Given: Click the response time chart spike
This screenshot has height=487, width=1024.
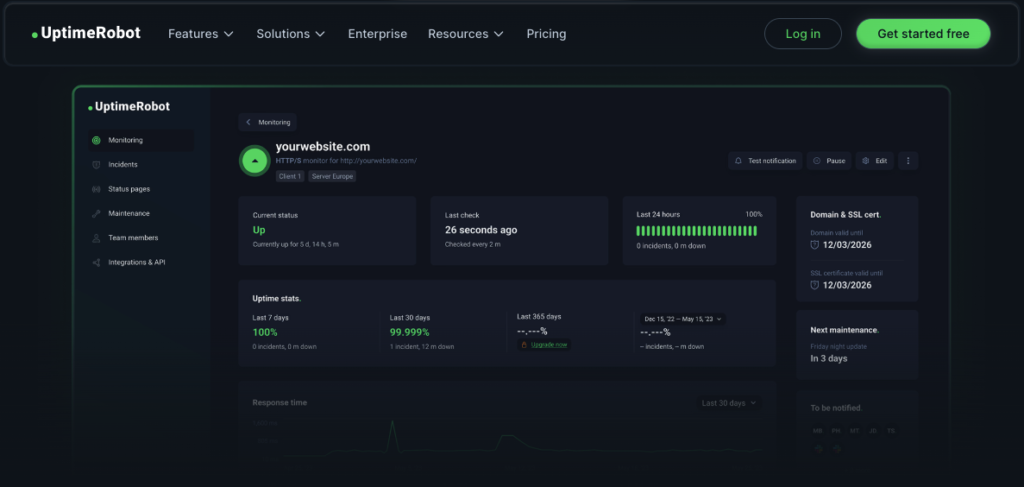Looking at the screenshot, I should point(392,433).
